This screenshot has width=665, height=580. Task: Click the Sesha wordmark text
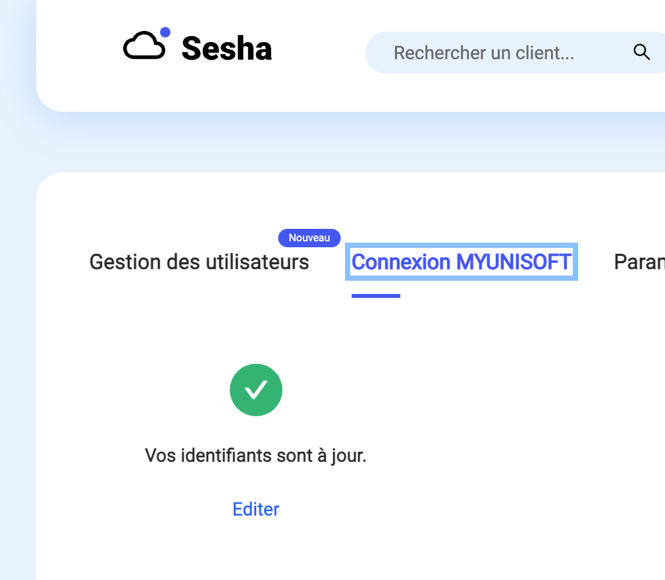click(x=226, y=48)
